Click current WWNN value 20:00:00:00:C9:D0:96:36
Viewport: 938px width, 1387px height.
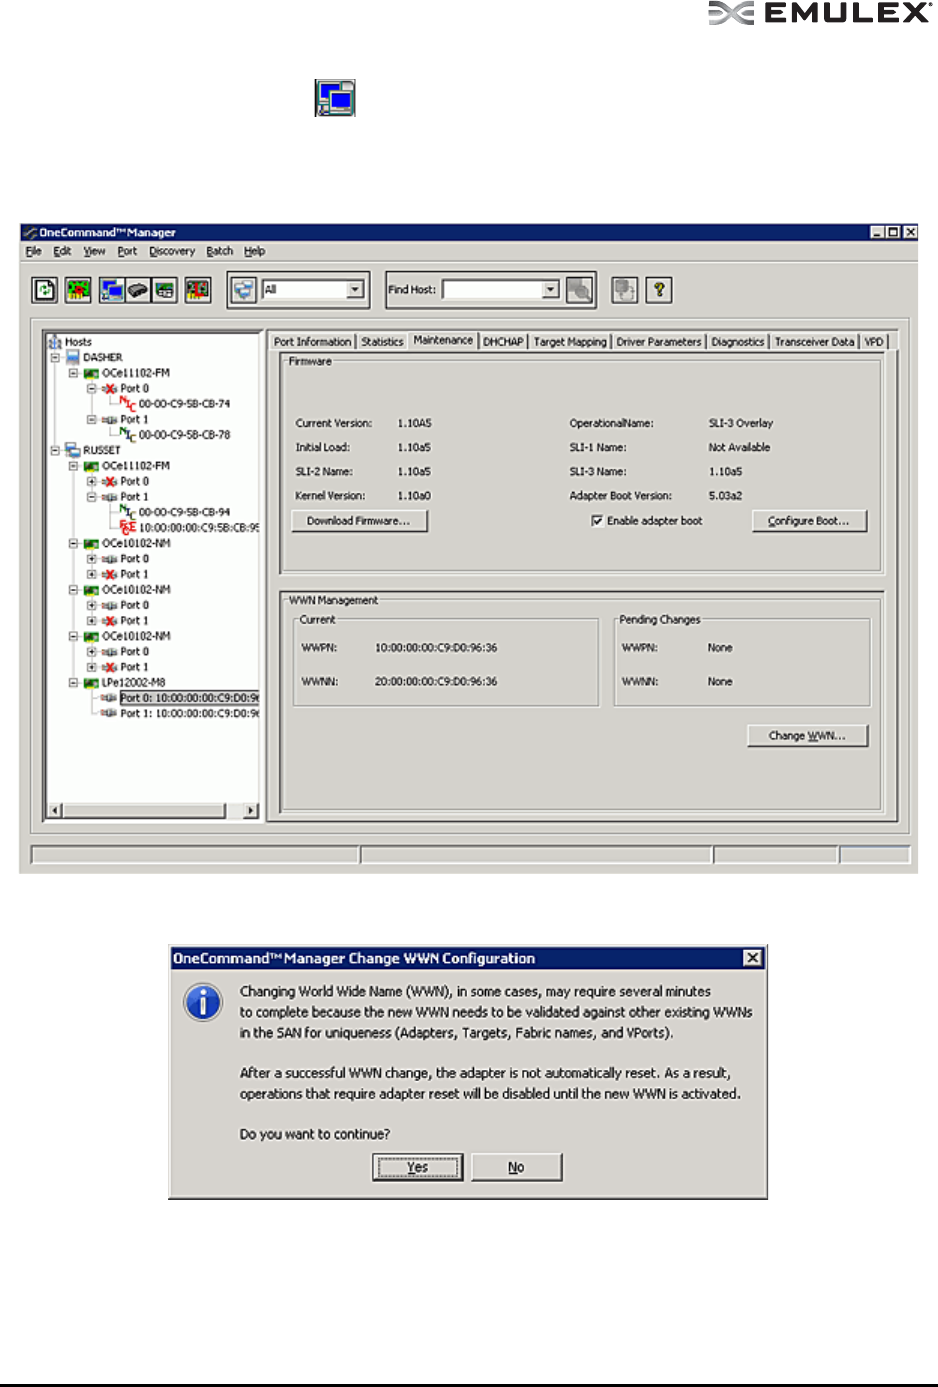(436, 682)
